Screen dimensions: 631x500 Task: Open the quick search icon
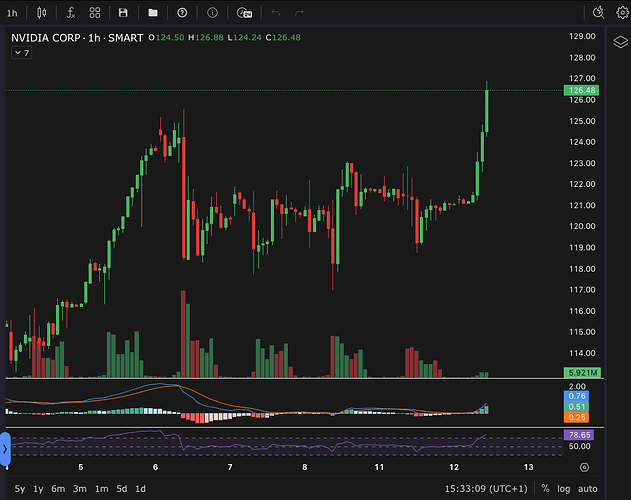click(x=599, y=12)
